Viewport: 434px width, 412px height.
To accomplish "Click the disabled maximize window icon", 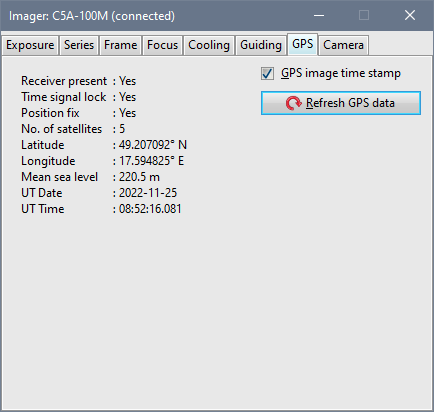I will (x=364, y=15).
